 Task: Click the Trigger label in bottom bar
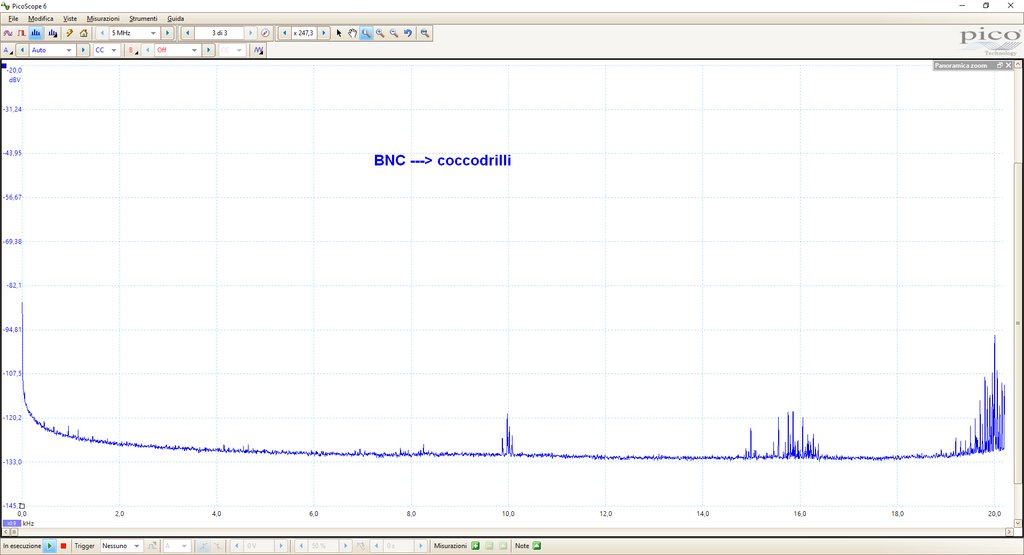coord(84,546)
